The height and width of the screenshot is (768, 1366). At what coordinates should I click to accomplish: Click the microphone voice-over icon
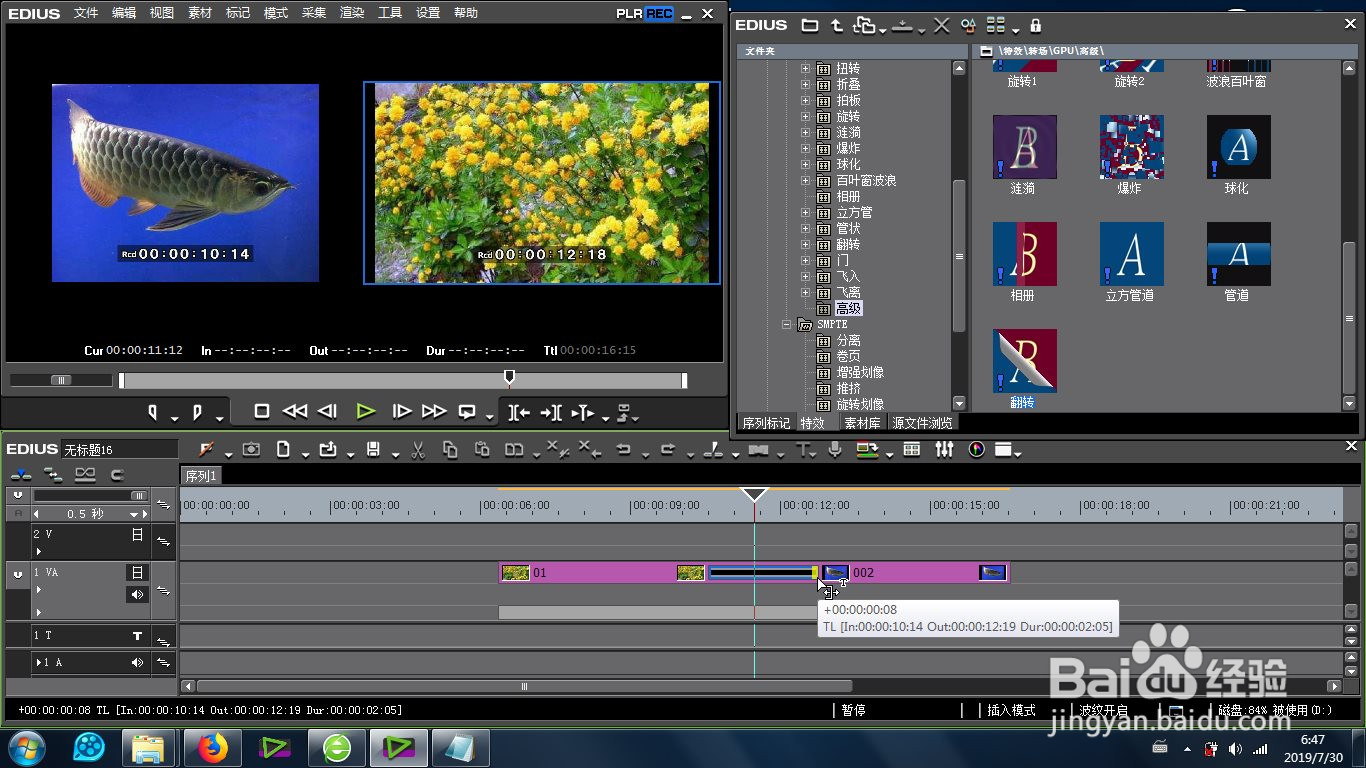835,450
